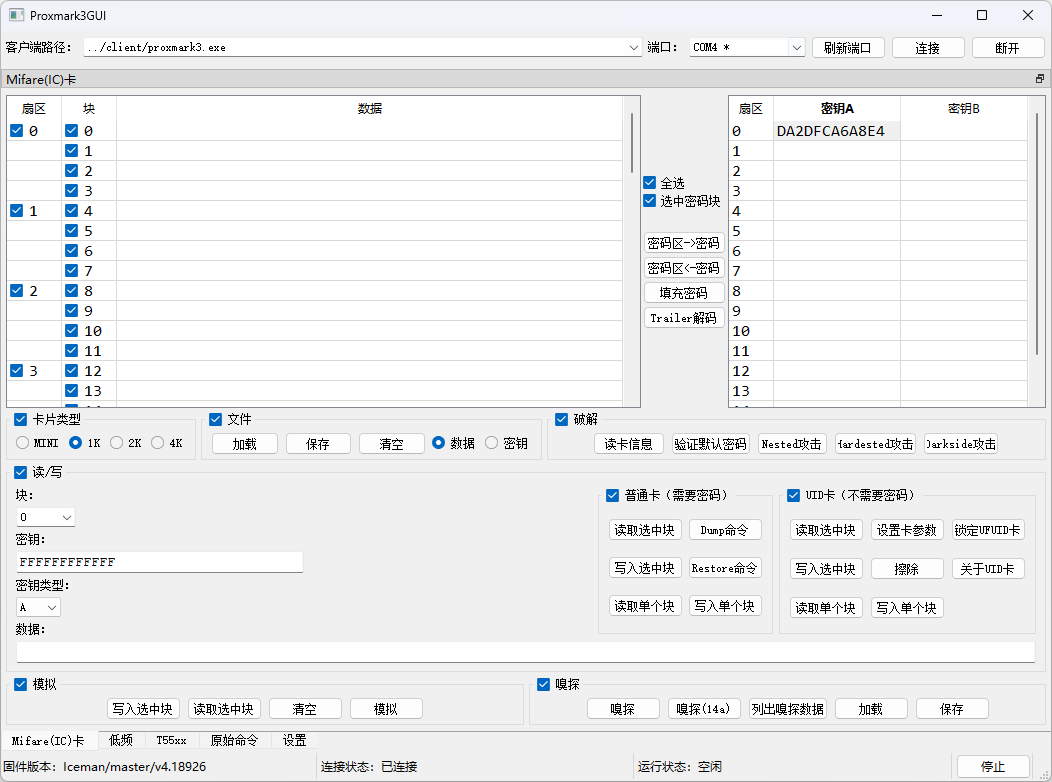Click the 验证默认密码 button
The width and height of the screenshot is (1052, 782).
pyautogui.click(x=711, y=443)
